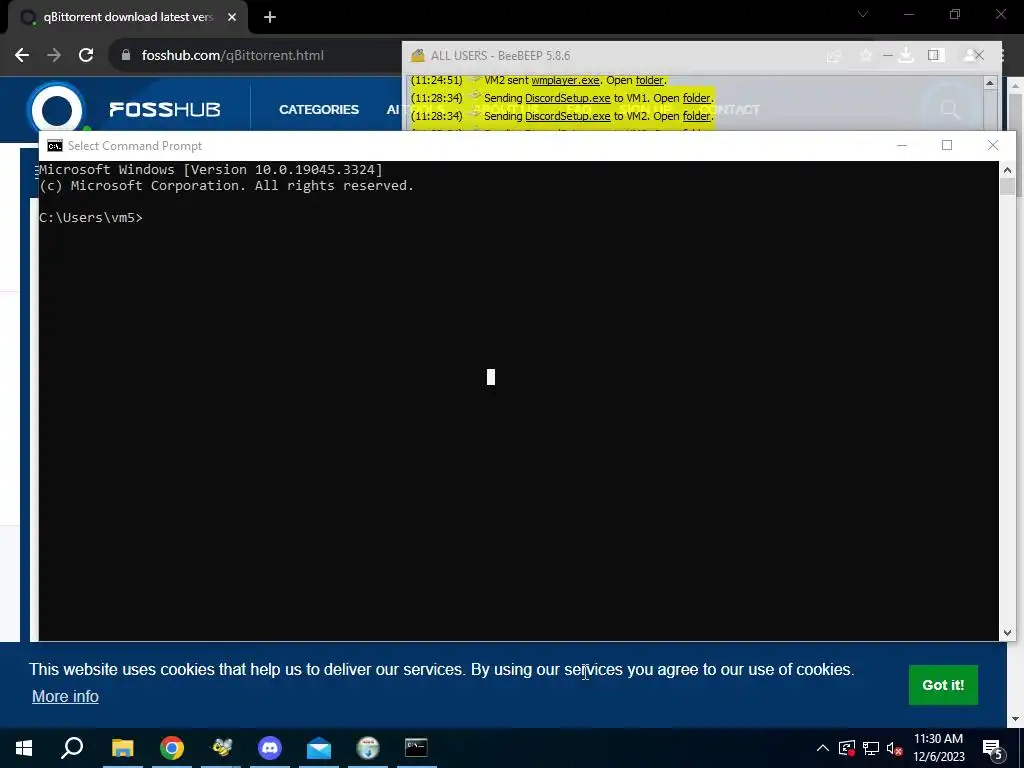Open More info cookie link
Viewport: 1024px width, 768px height.
(x=65, y=696)
